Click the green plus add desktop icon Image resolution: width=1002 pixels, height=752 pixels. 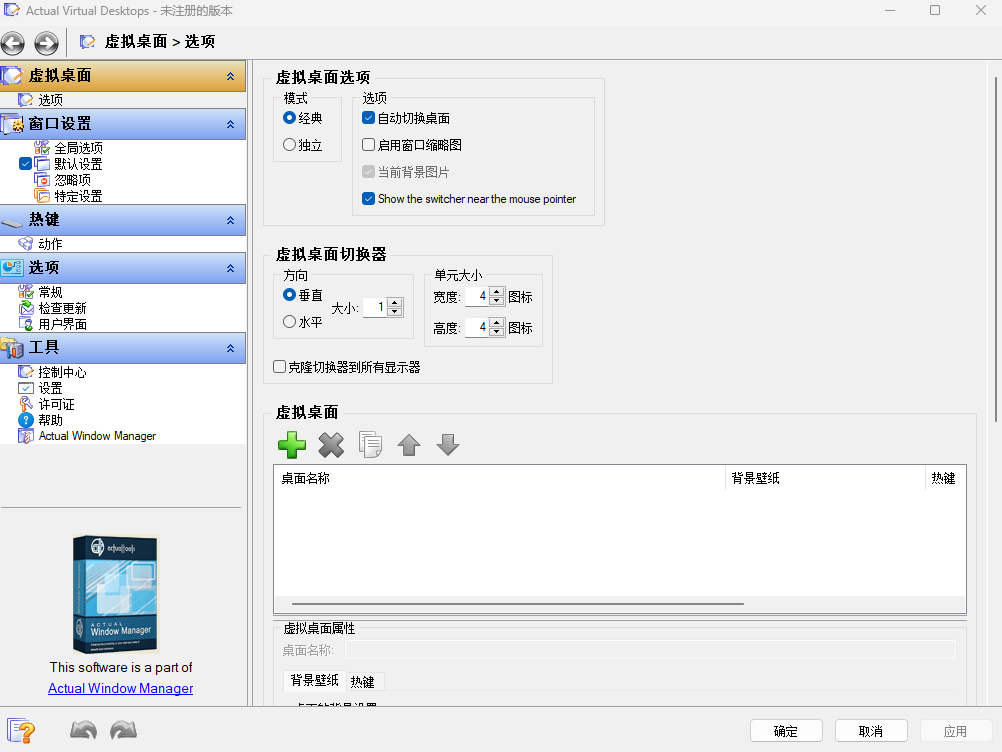click(292, 445)
